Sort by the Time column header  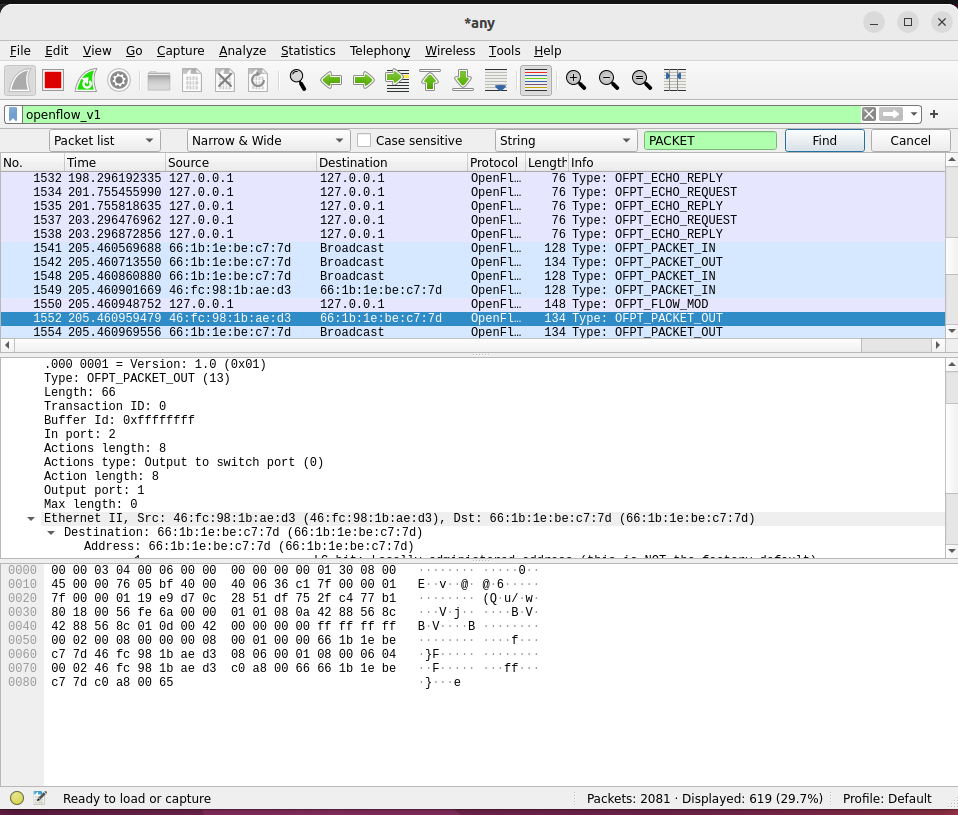(x=114, y=163)
